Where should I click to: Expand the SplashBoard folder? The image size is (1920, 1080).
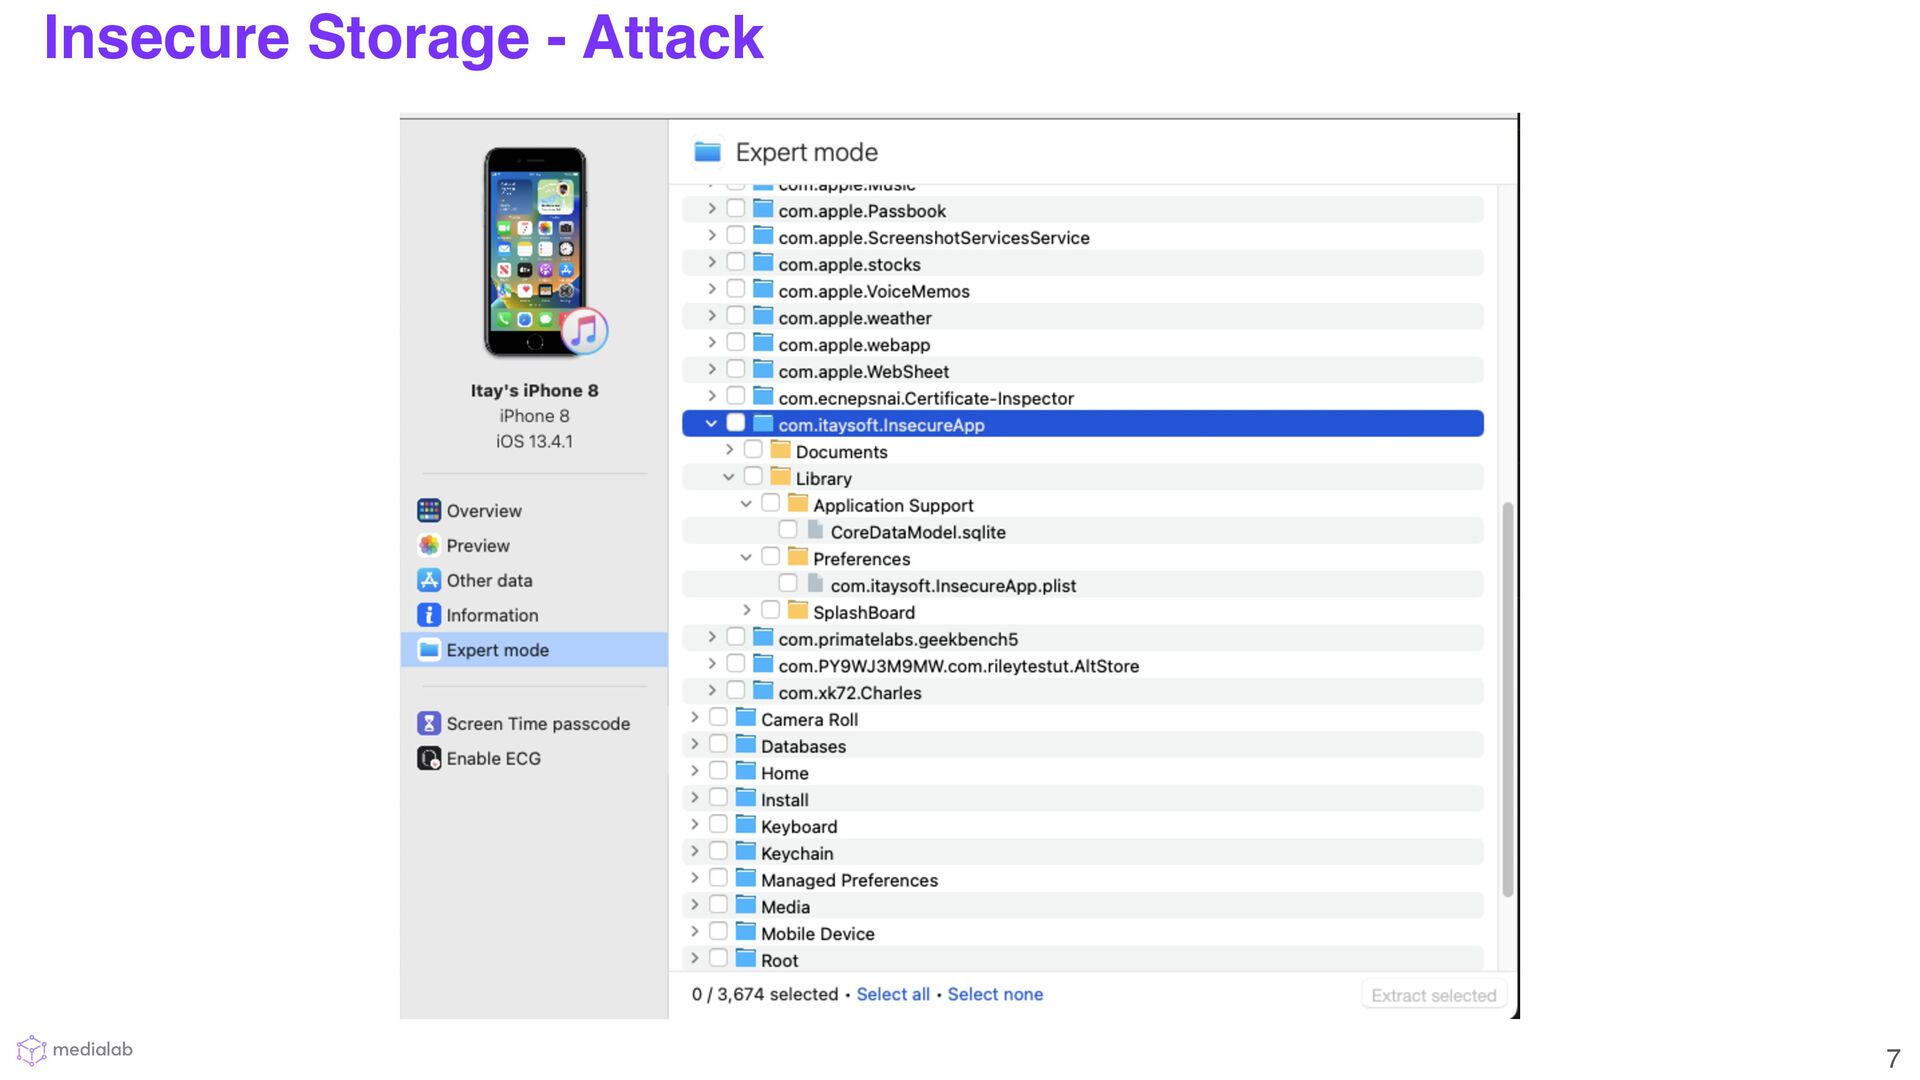click(x=746, y=611)
